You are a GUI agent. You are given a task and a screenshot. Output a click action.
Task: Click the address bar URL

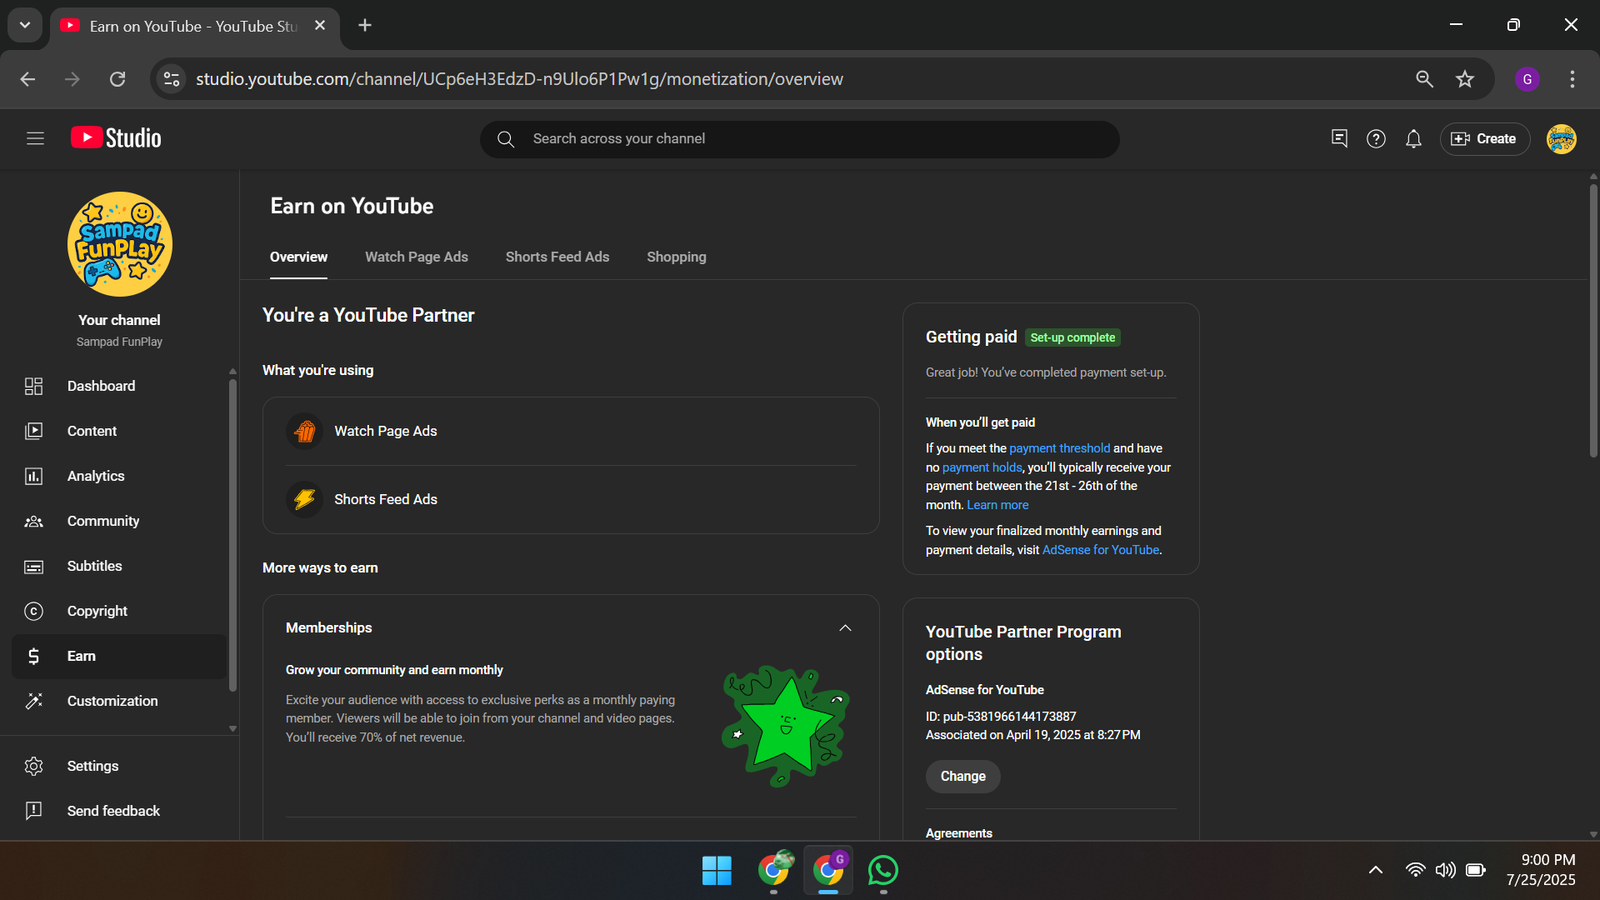(519, 79)
